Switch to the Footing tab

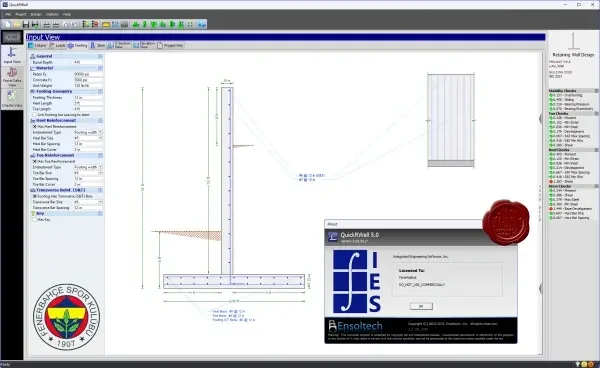click(78, 46)
